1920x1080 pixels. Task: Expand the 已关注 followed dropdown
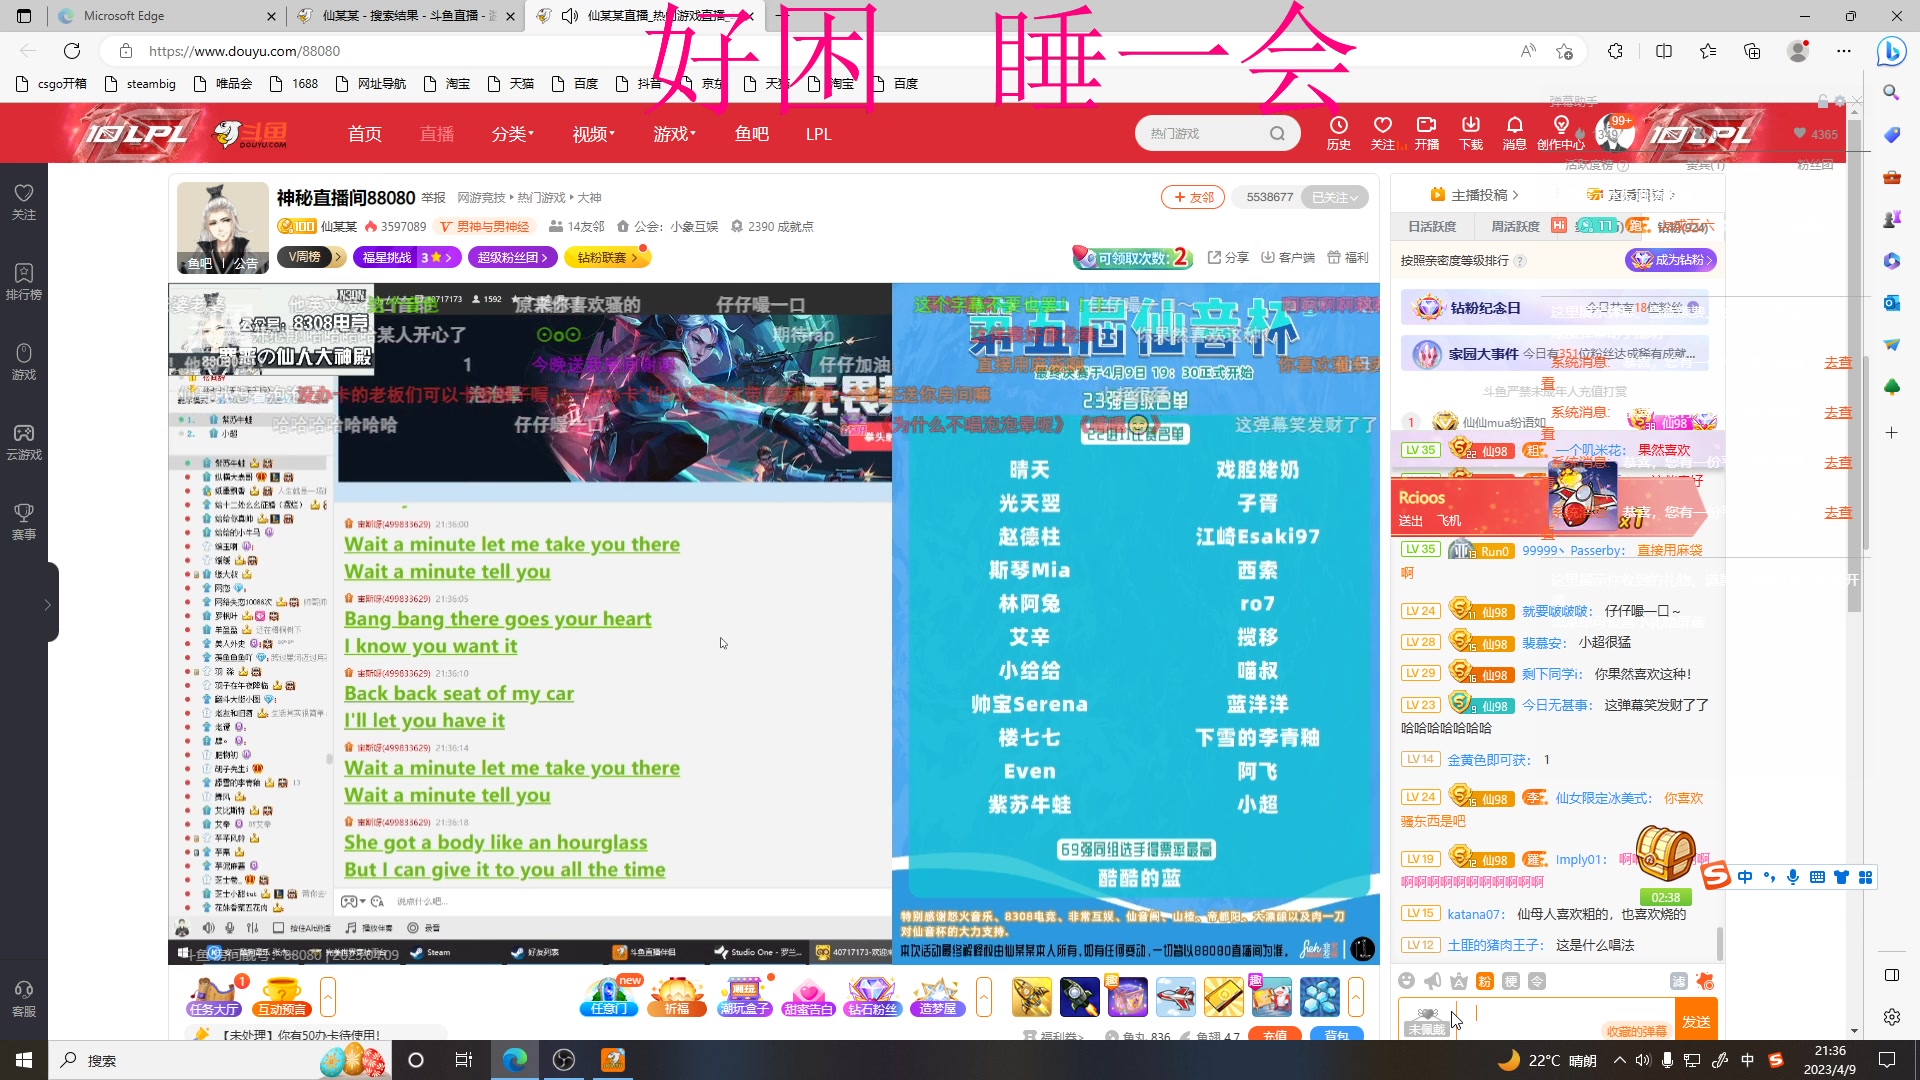[x=1334, y=197]
